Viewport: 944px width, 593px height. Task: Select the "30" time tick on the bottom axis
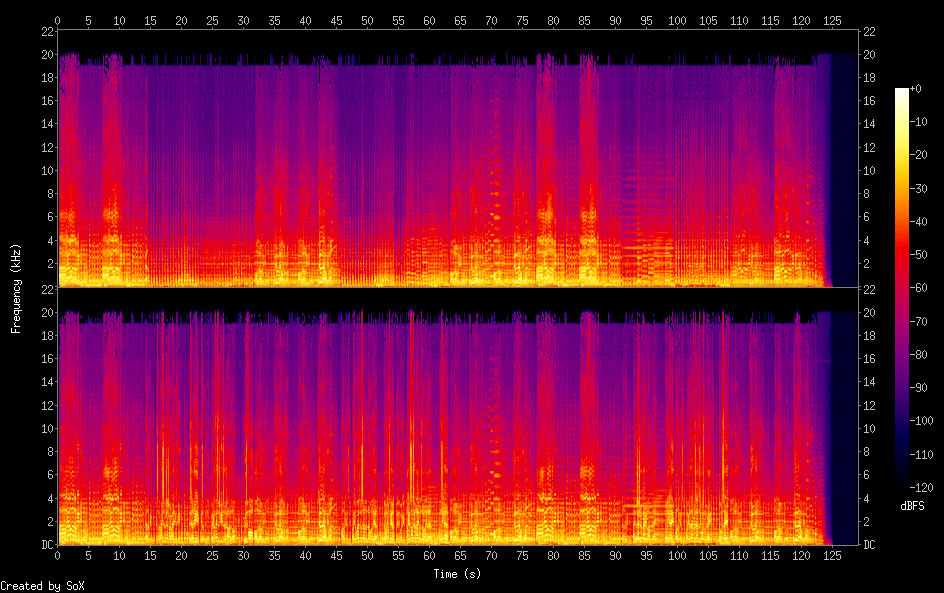click(x=243, y=557)
